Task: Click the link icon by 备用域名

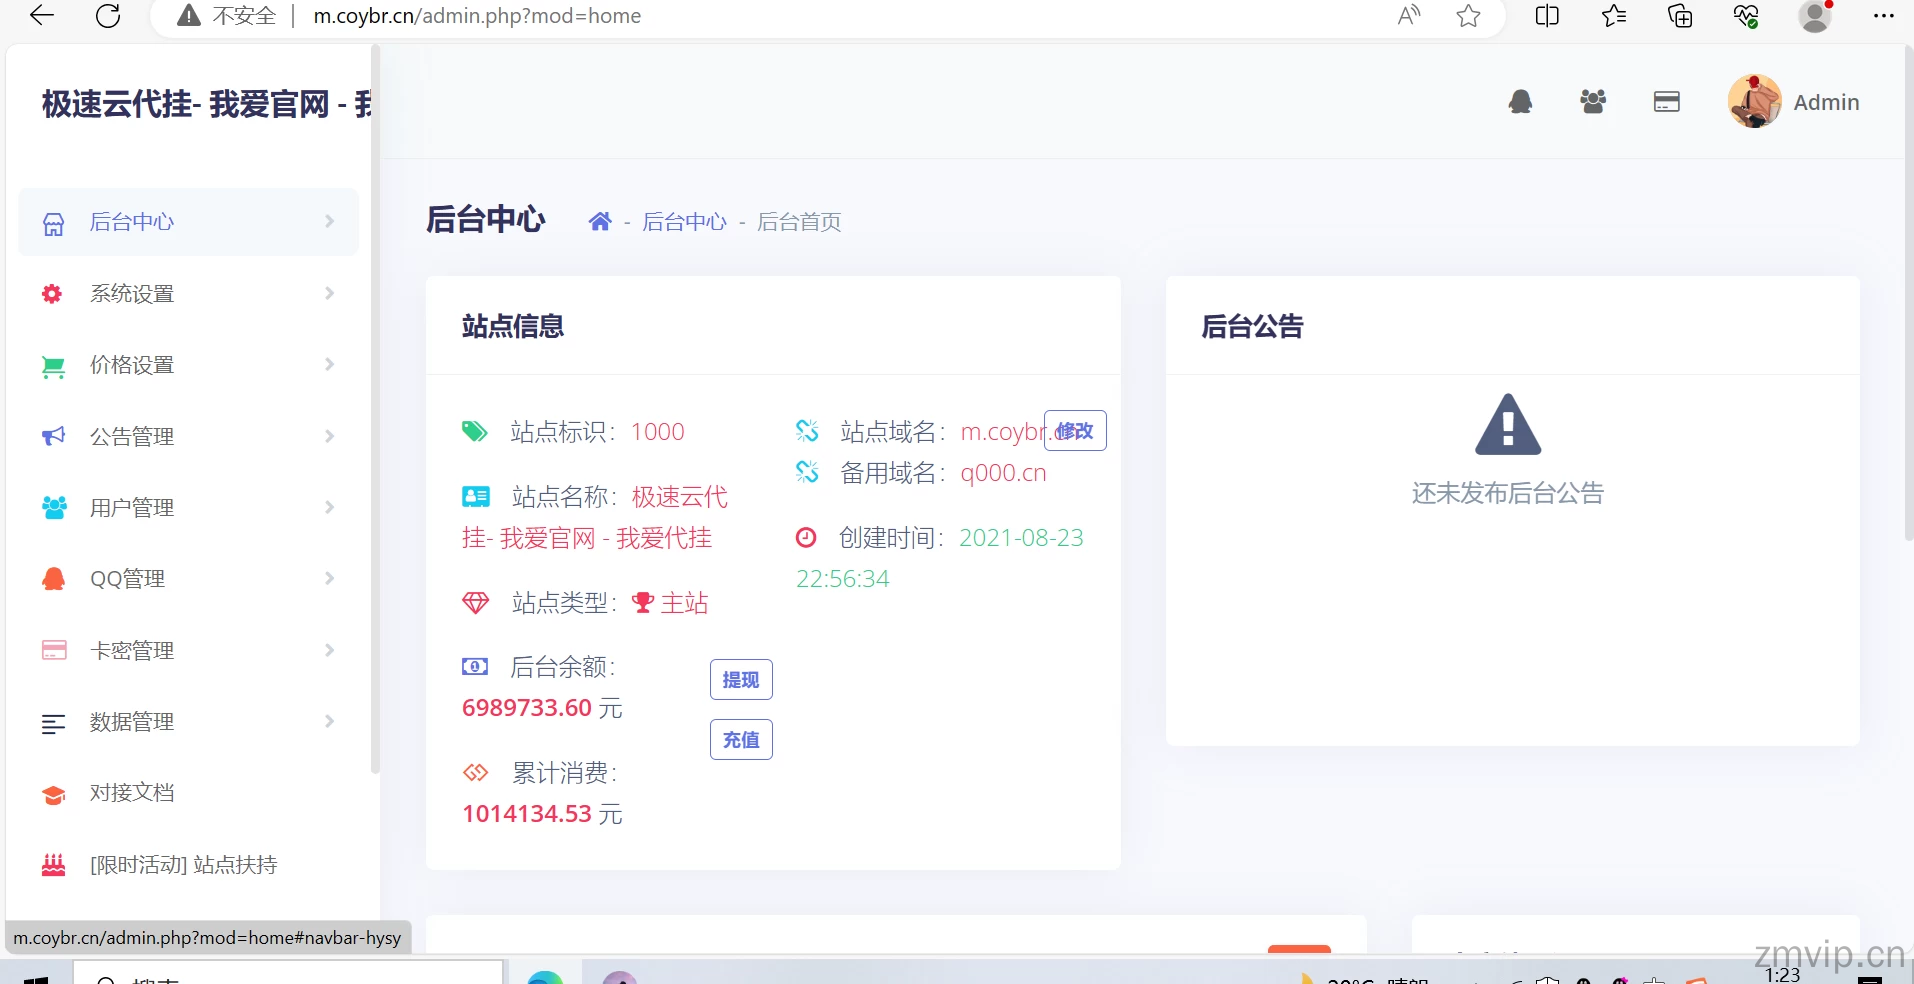Action: [807, 472]
